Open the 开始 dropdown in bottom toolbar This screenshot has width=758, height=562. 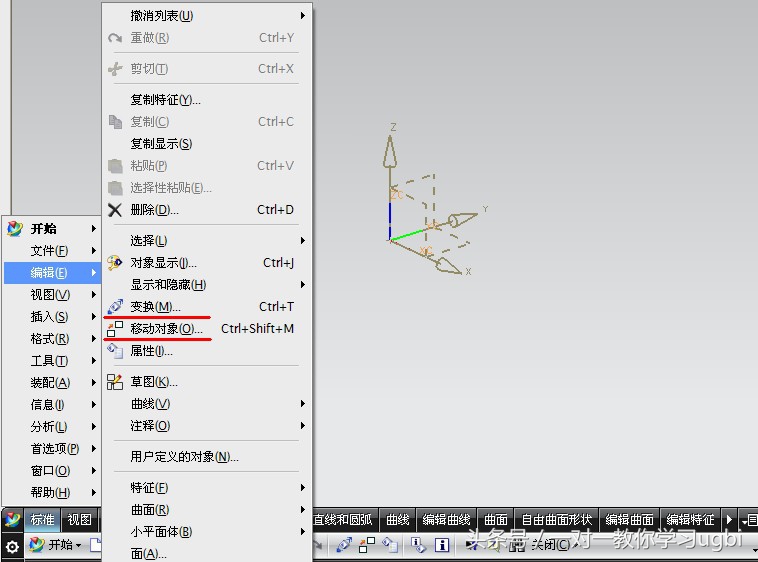(x=55, y=545)
